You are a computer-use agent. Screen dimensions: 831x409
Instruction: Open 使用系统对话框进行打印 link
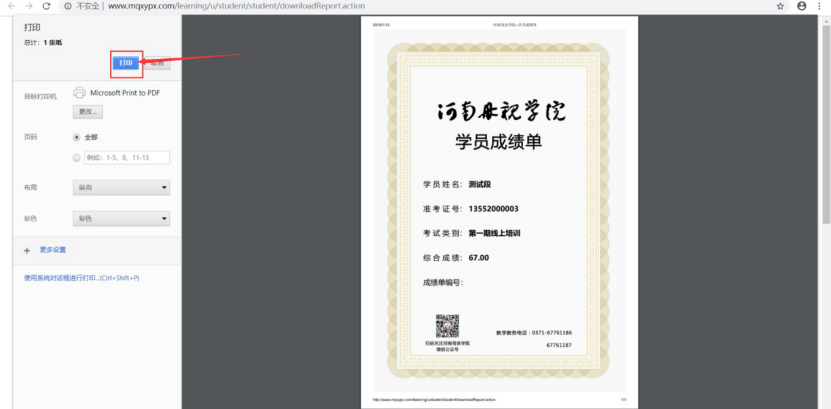pos(82,278)
